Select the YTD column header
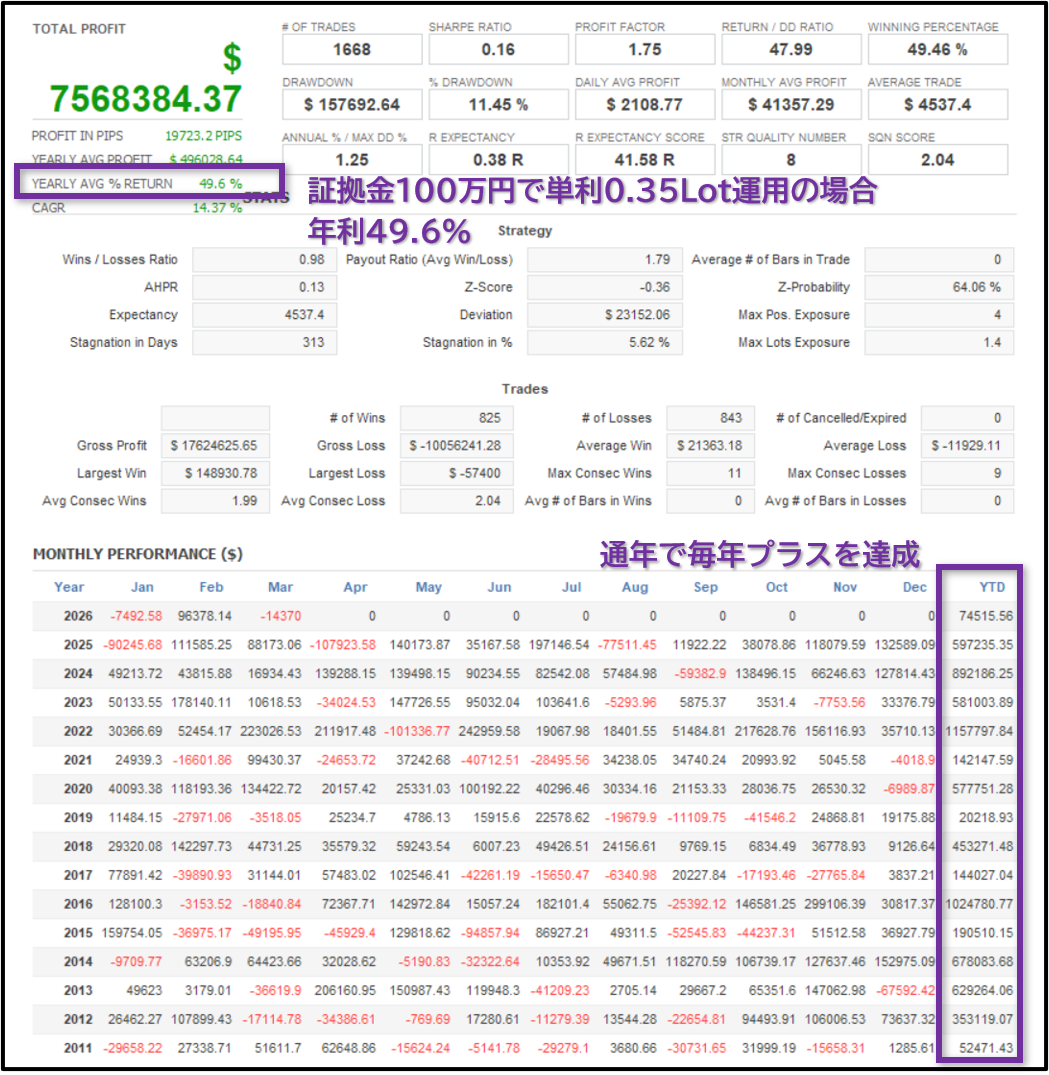Image resolution: width=1049 pixels, height=1075 pixels. tap(992, 588)
